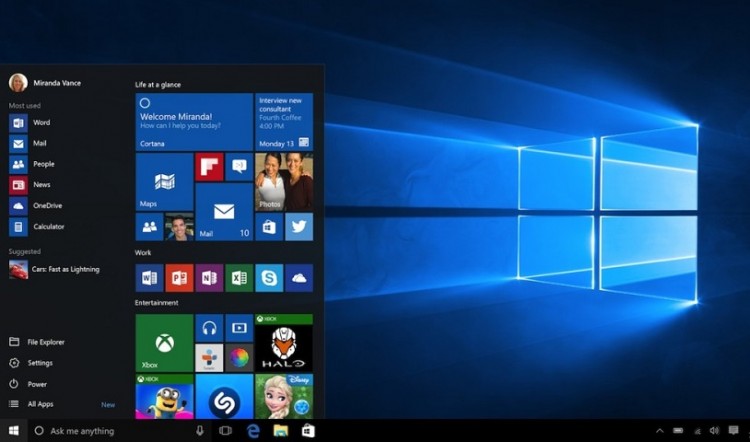
Task: Open the Disney Frozen game tile
Action: click(x=284, y=397)
